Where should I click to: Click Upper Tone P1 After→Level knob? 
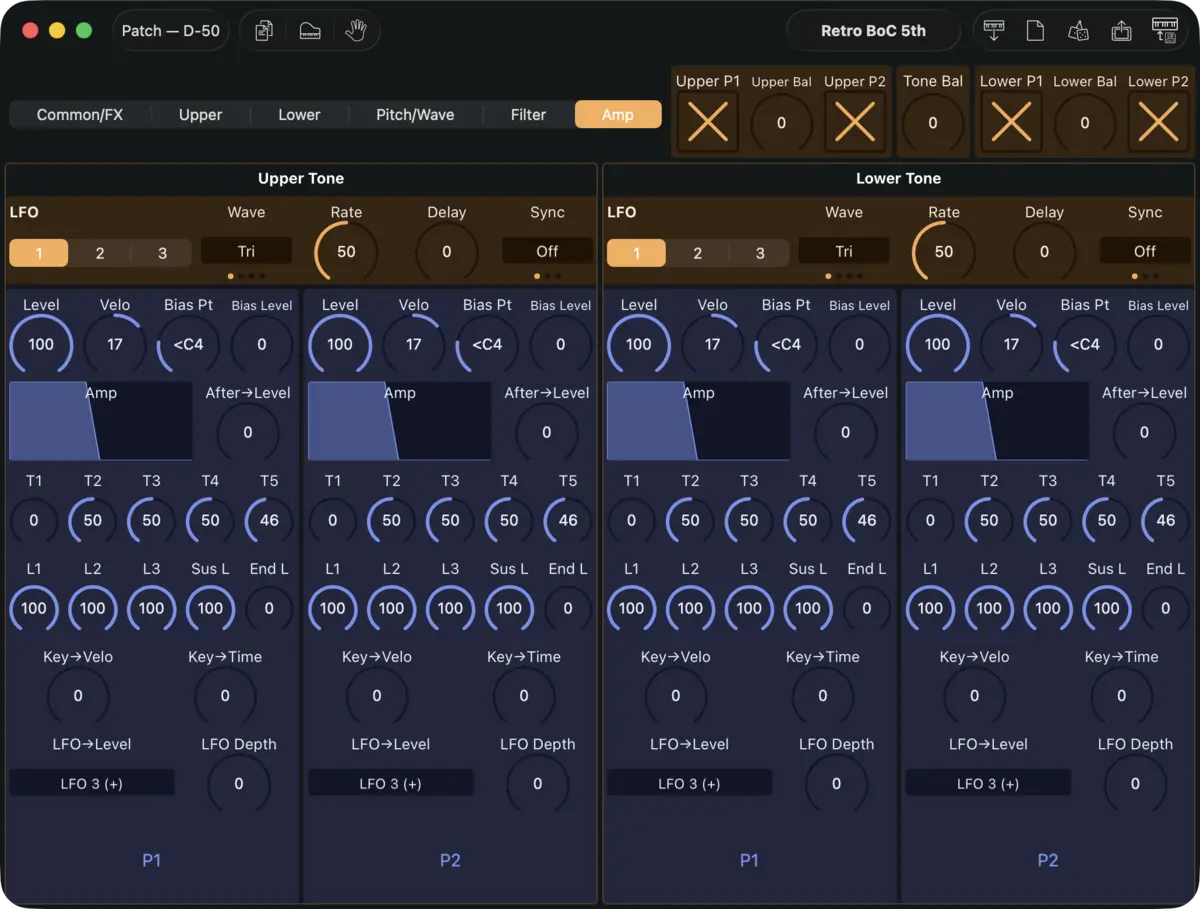[x=248, y=432]
